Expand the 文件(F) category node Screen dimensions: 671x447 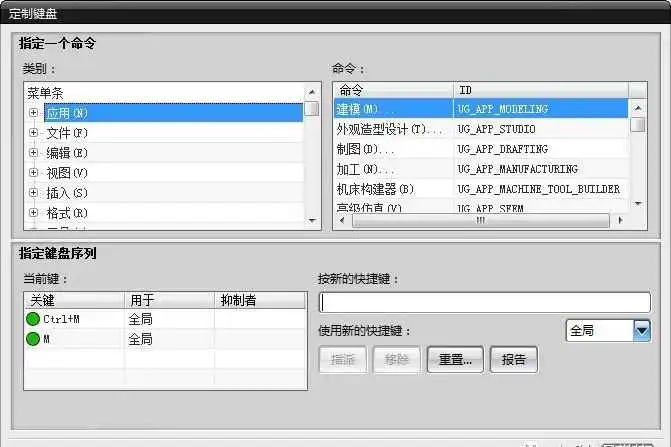tap(33, 133)
